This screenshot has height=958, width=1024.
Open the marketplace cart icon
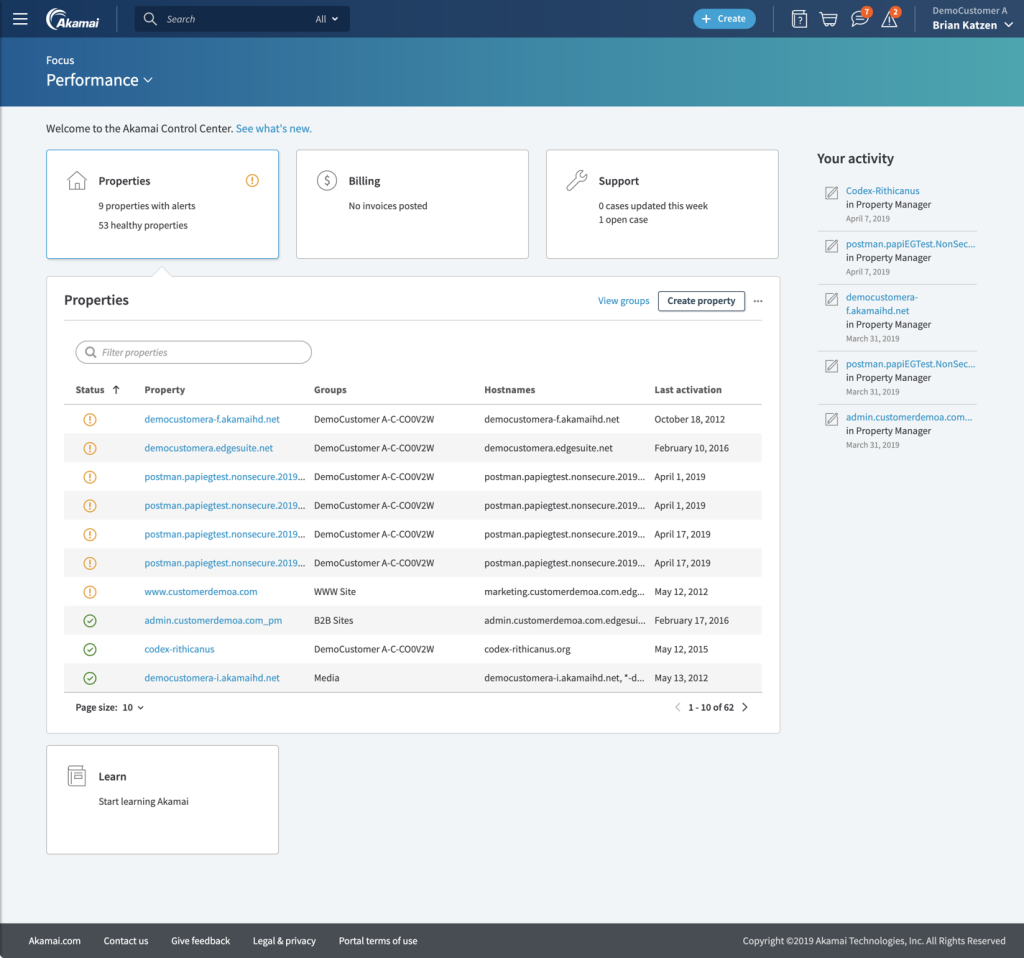pos(829,19)
